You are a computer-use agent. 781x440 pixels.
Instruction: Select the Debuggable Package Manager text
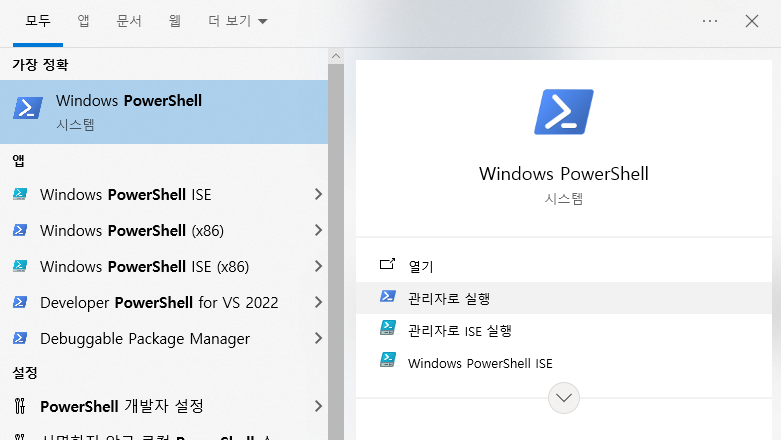click(x=145, y=339)
